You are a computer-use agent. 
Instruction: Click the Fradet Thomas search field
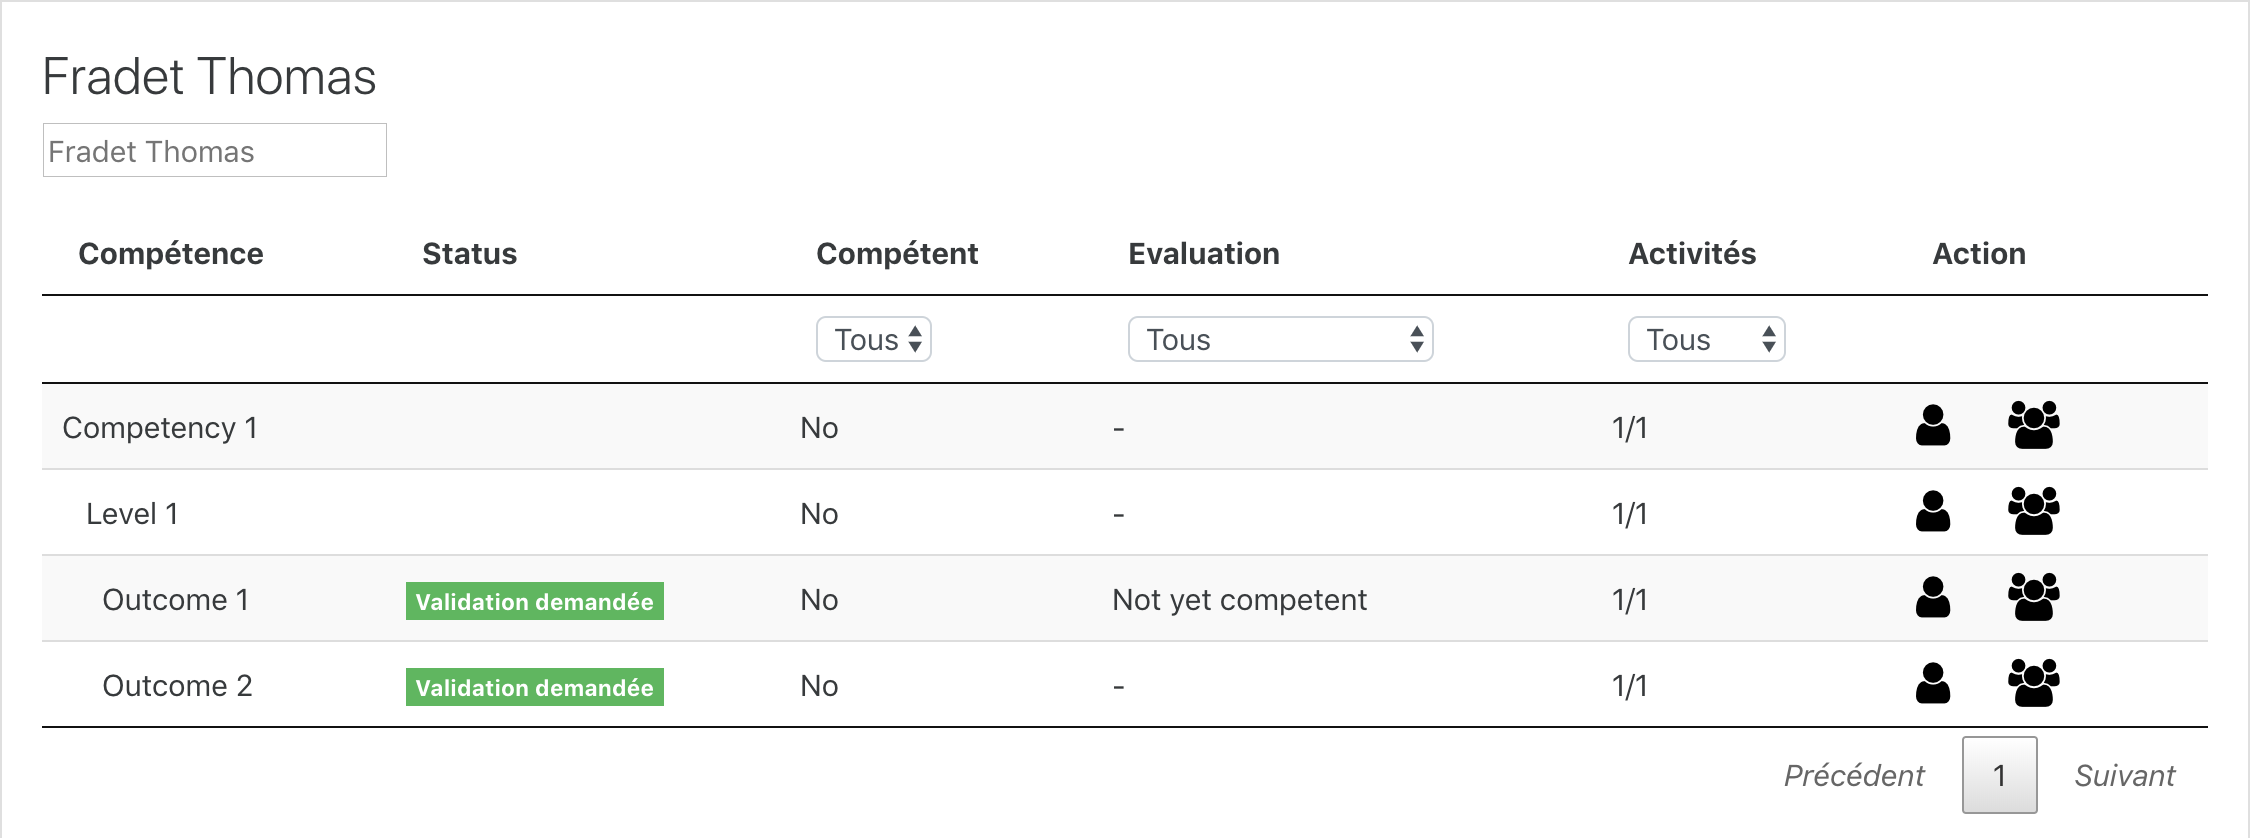click(x=215, y=150)
